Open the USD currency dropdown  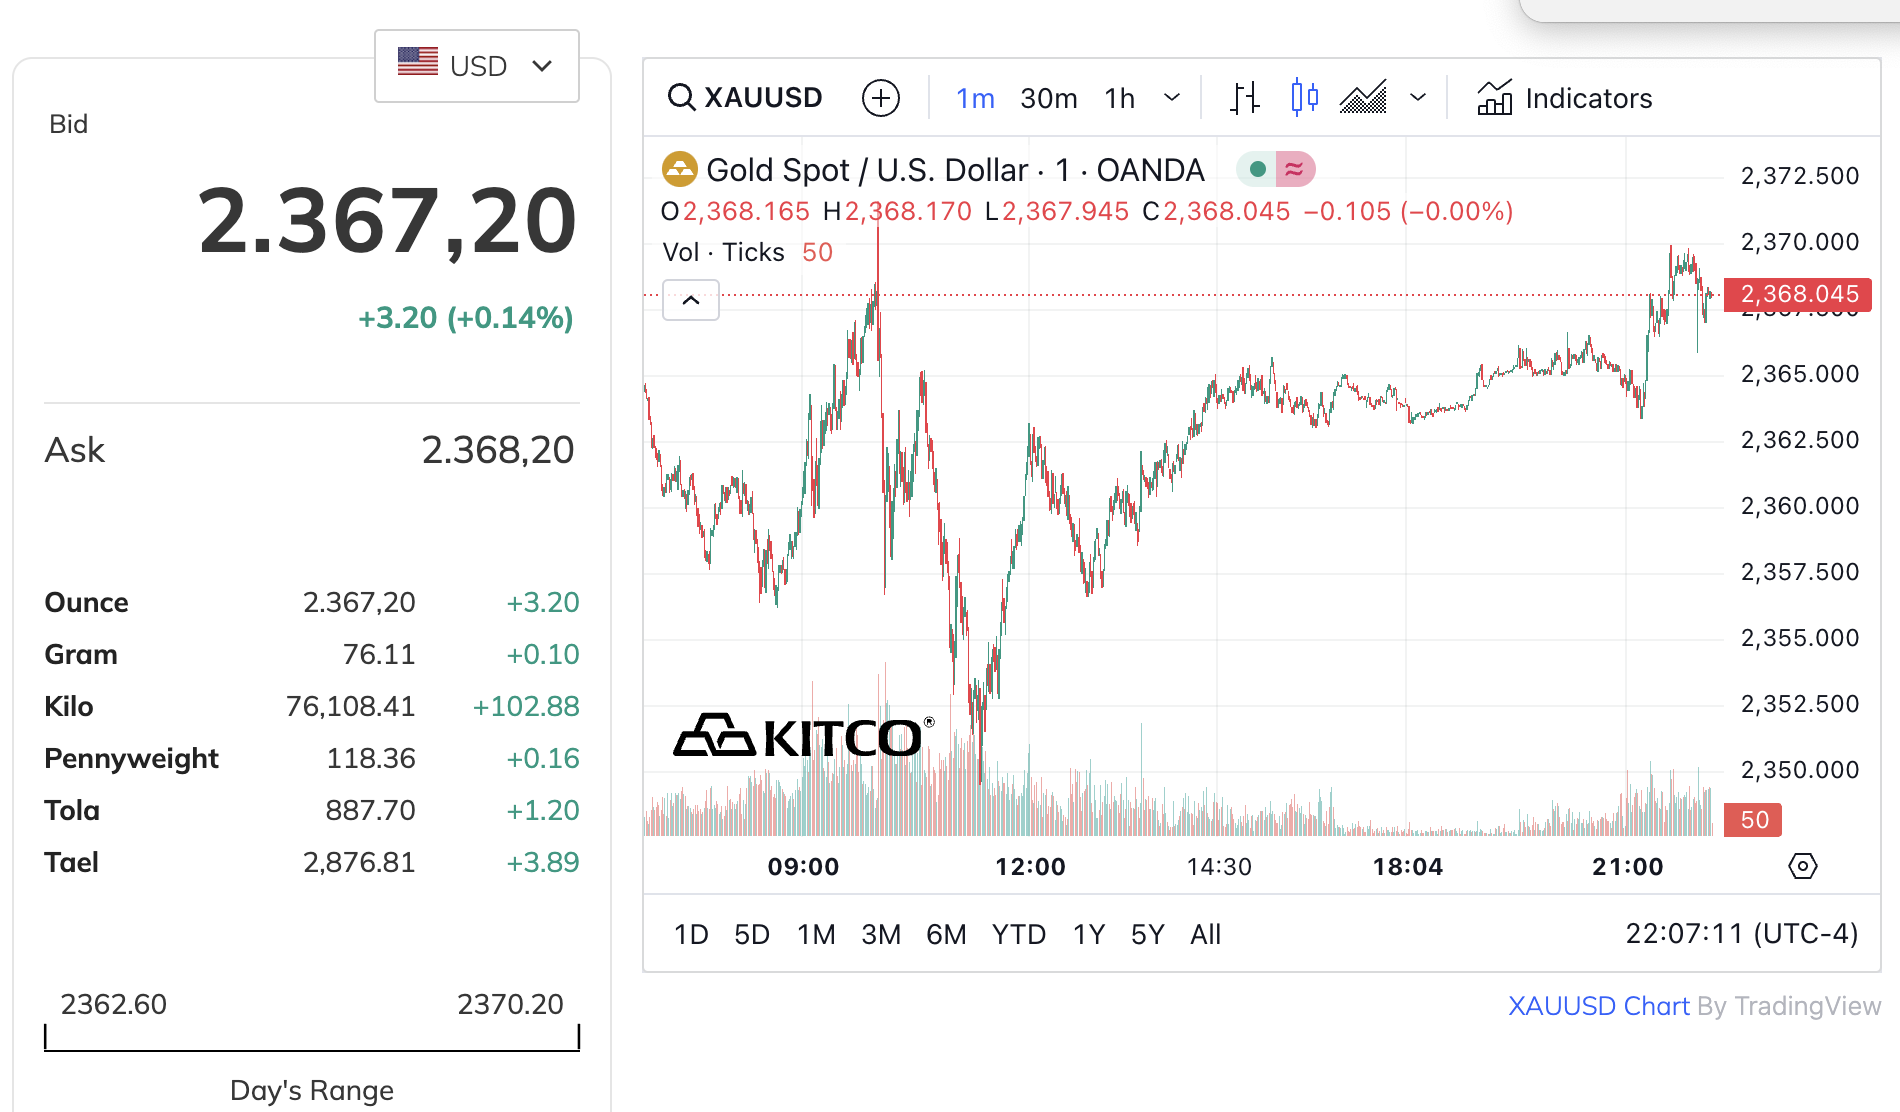click(477, 66)
